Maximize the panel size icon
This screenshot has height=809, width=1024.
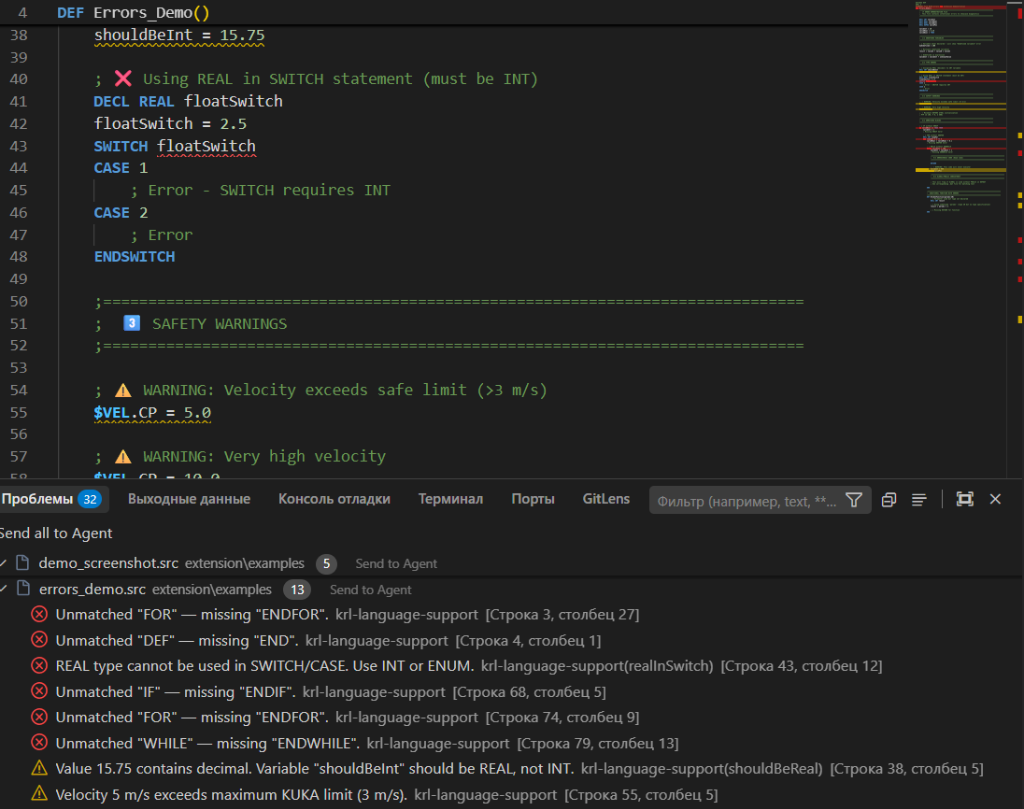(965, 500)
